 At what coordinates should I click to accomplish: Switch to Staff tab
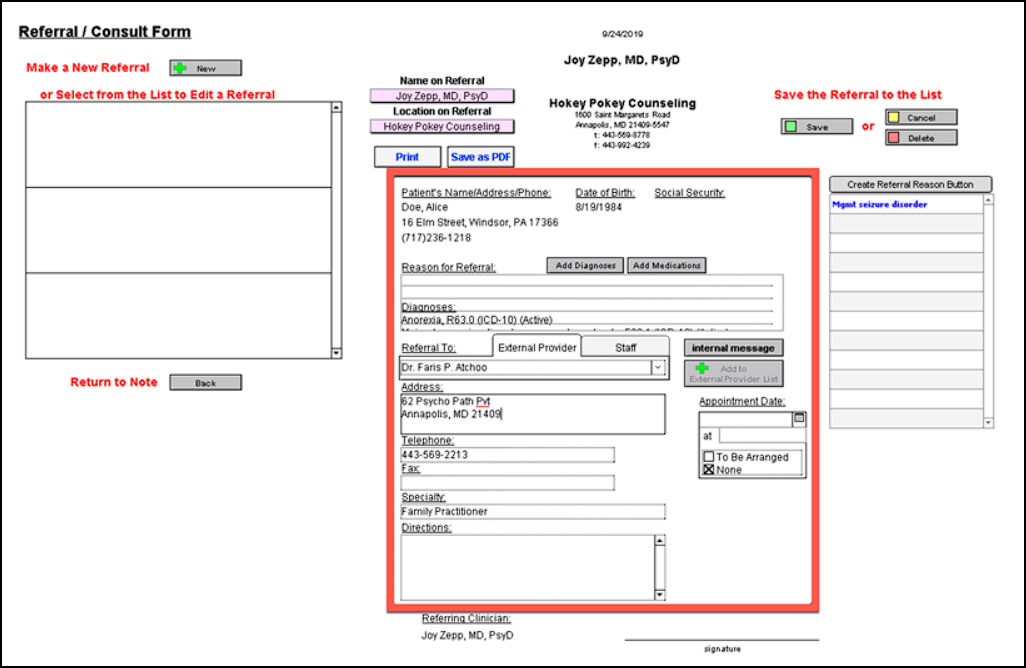coord(626,347)
